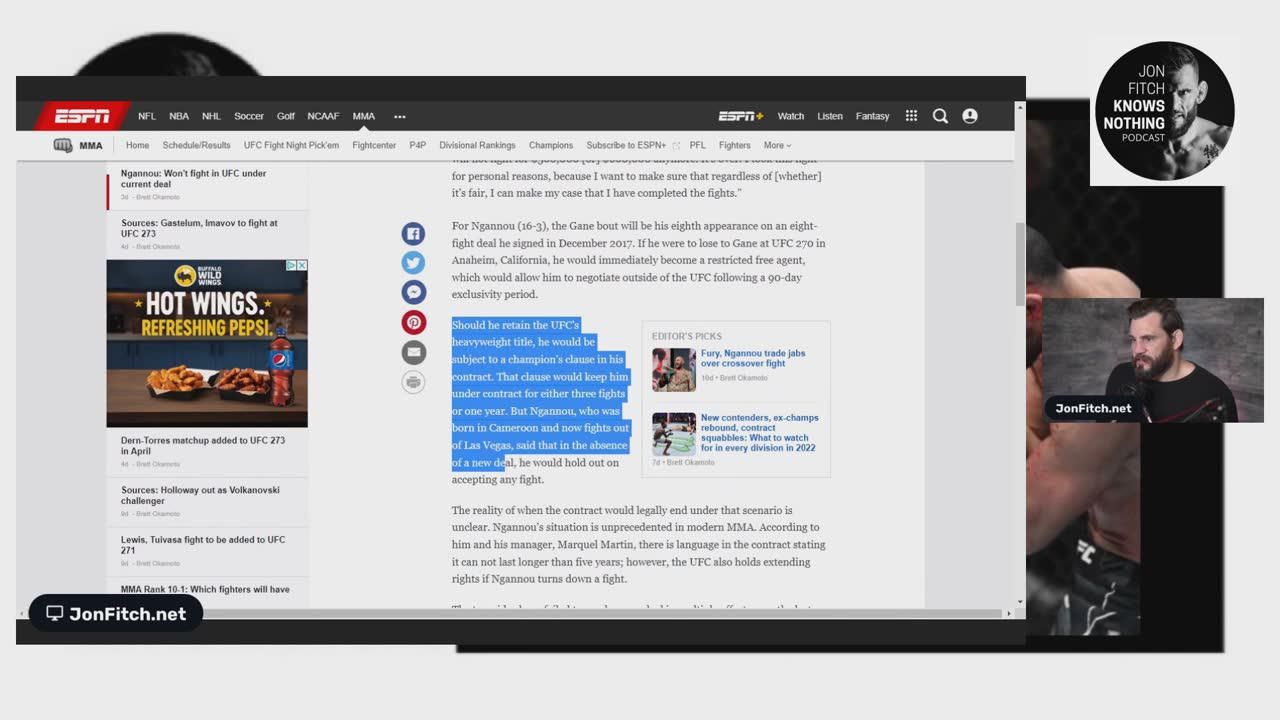The width and height of the screenshot is (1280, 720).
Task: Open MMA Rank 10-1 story
Action: 206,589
